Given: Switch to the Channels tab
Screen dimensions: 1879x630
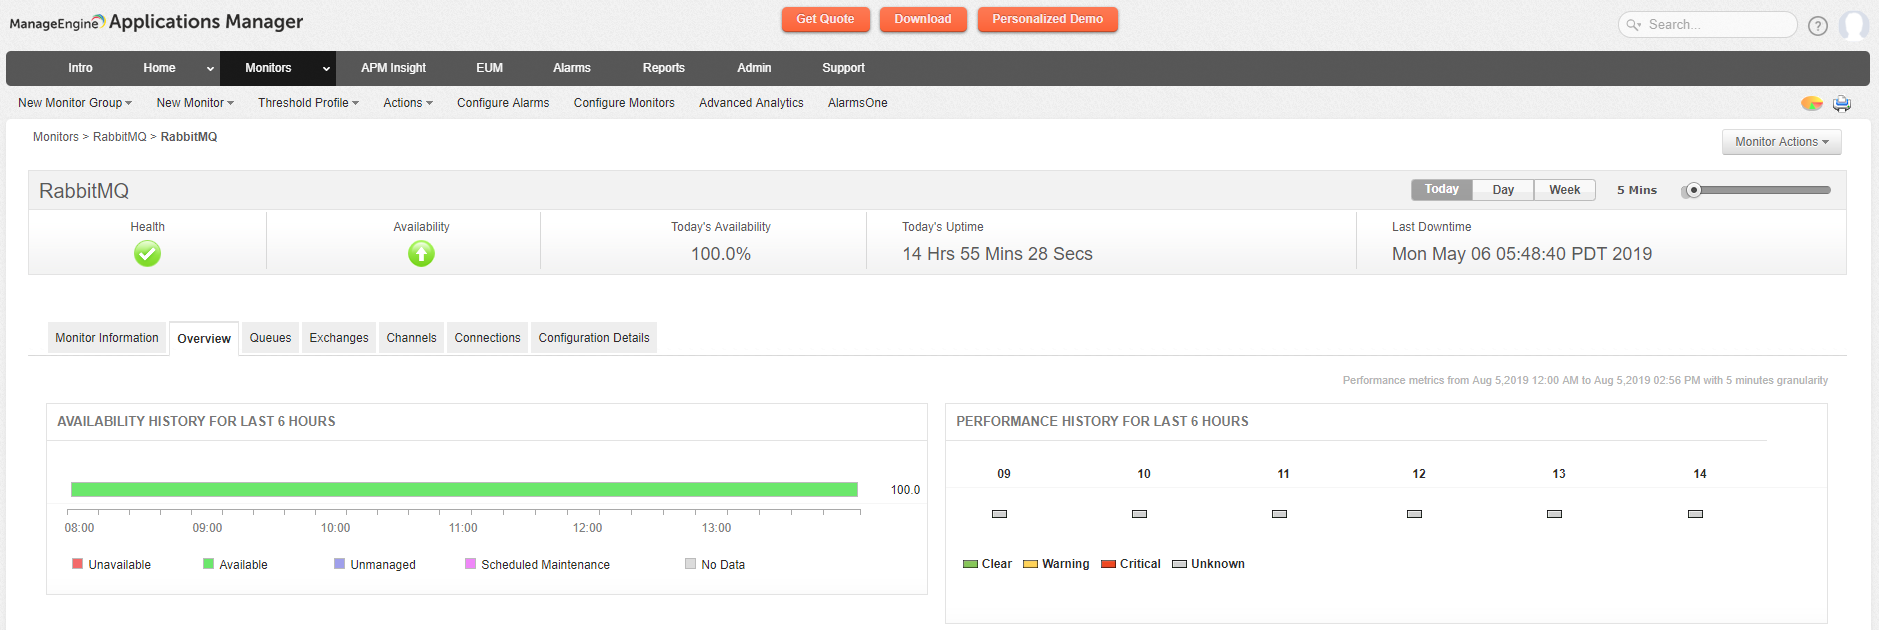Looking at the screenshot, I should 411,338.
